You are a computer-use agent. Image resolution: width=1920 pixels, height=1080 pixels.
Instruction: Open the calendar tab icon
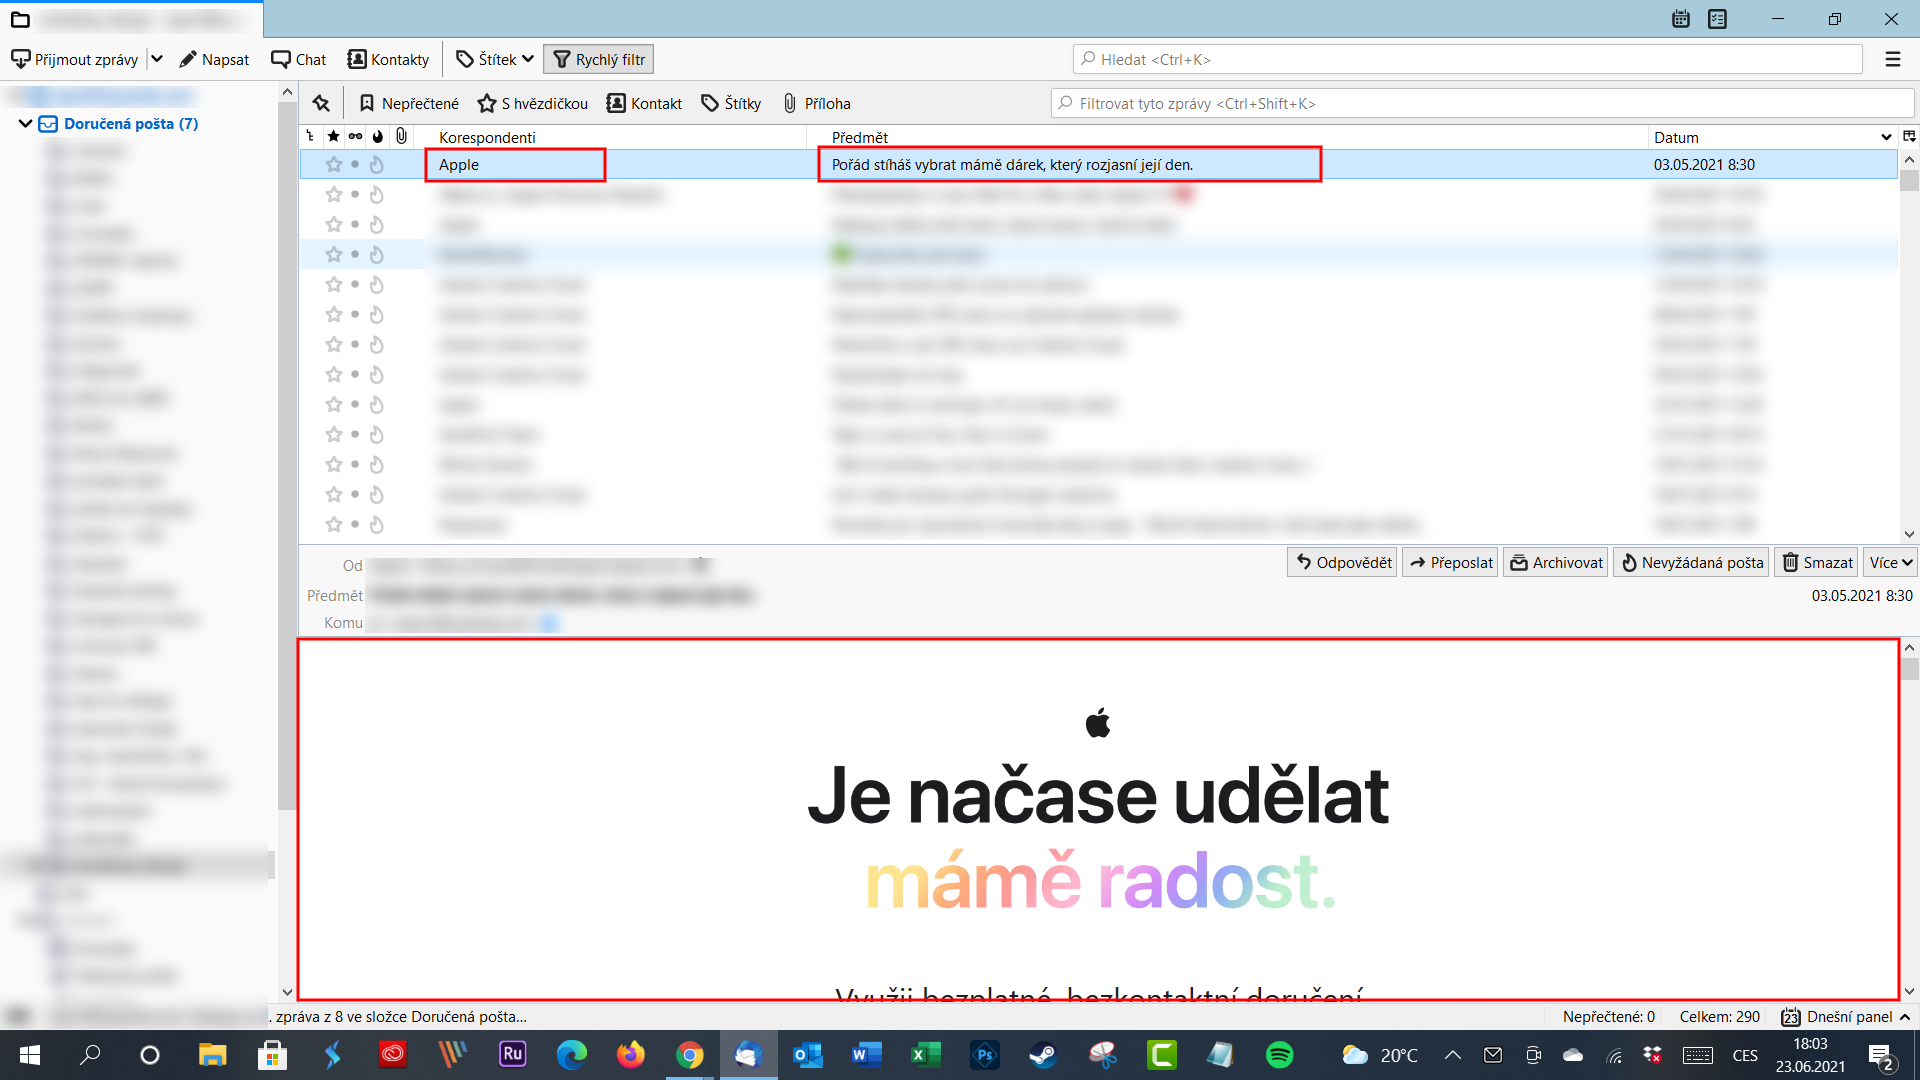(1681, 19)
